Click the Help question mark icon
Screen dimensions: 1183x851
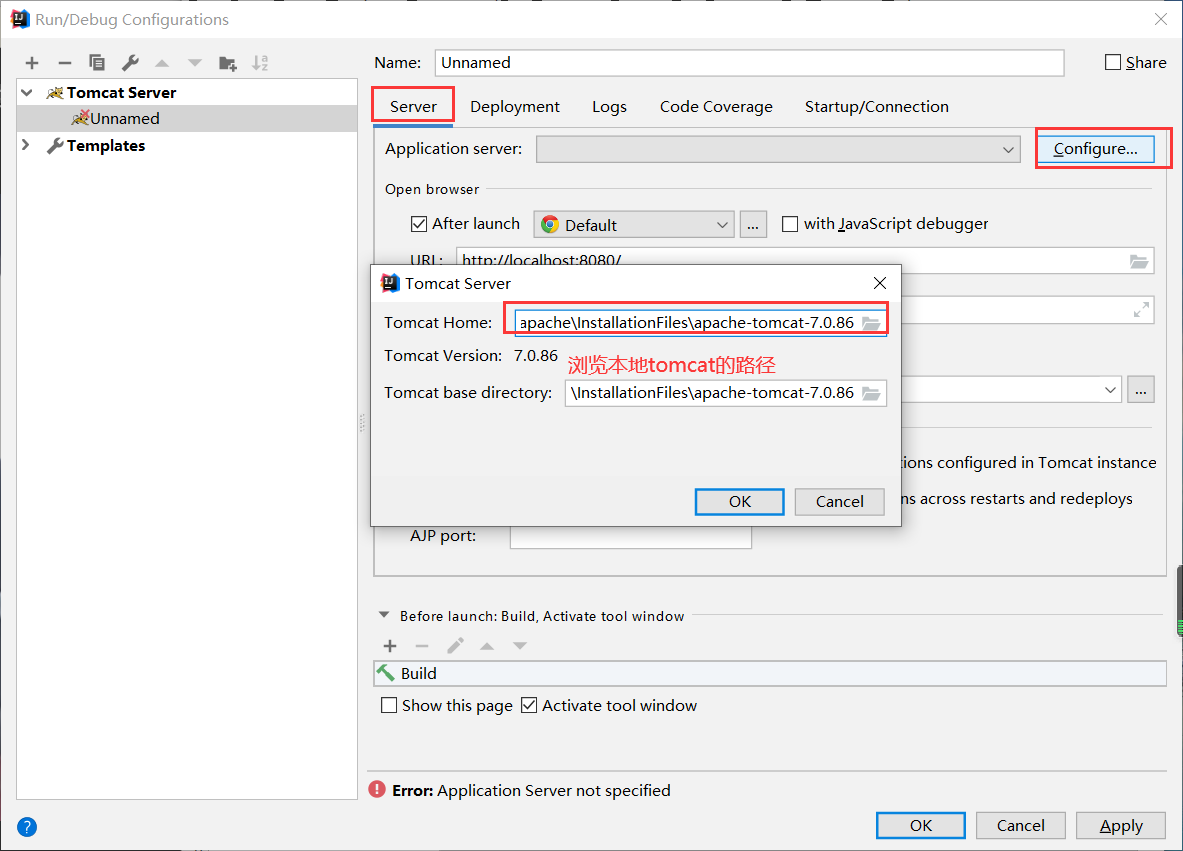coord(26,827)
